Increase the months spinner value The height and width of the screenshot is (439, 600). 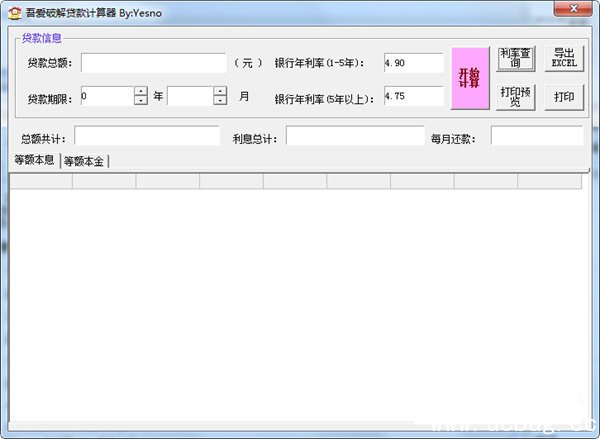(x=220, y=92)
